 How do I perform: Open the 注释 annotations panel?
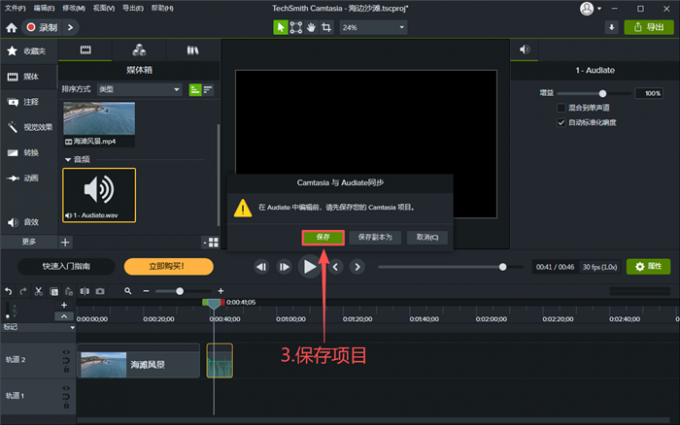[29, 102]
